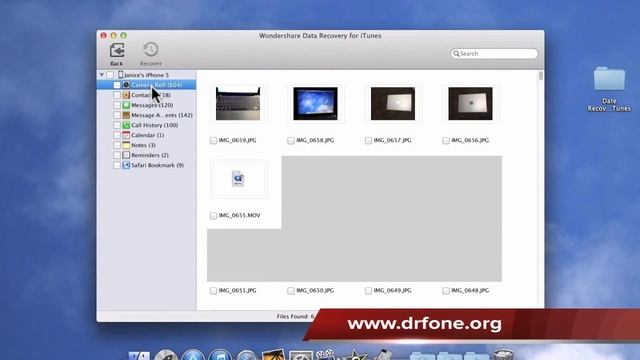Check the Janice's iPhone 5 checkbox
Viewport: 640px width, 360px height.
click(110, 75)
